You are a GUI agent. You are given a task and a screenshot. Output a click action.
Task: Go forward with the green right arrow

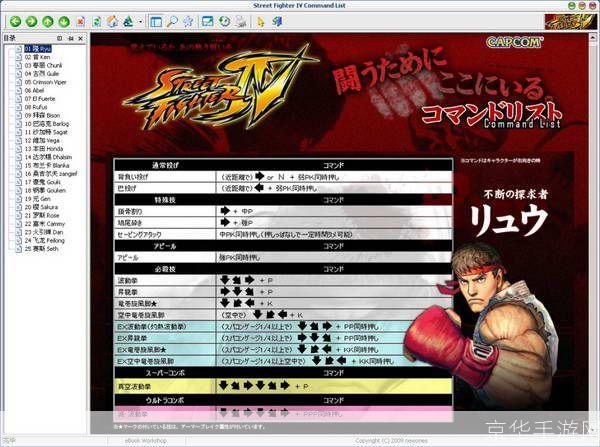[31, 21]
